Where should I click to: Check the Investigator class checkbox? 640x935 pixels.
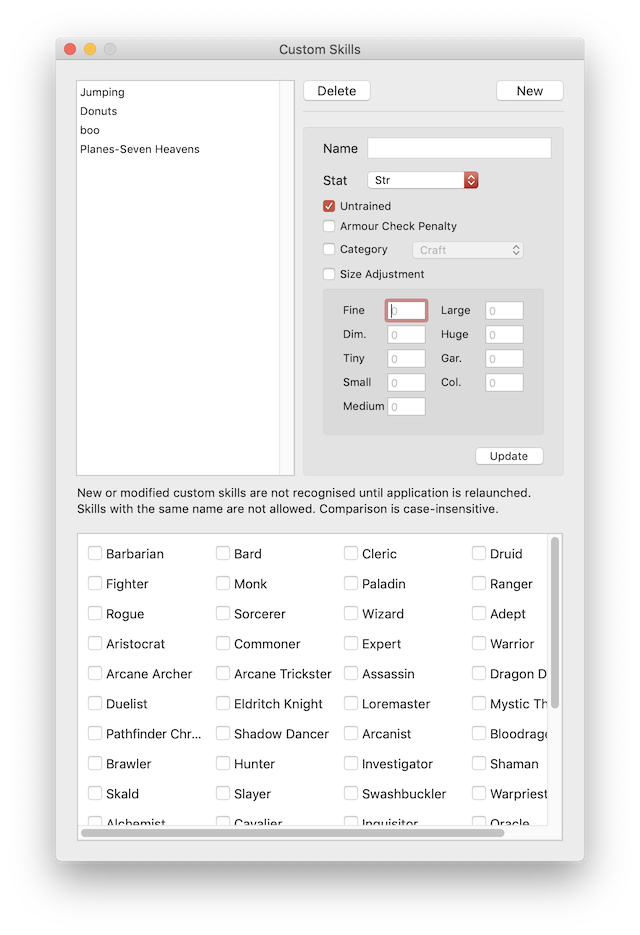point(351,763)
